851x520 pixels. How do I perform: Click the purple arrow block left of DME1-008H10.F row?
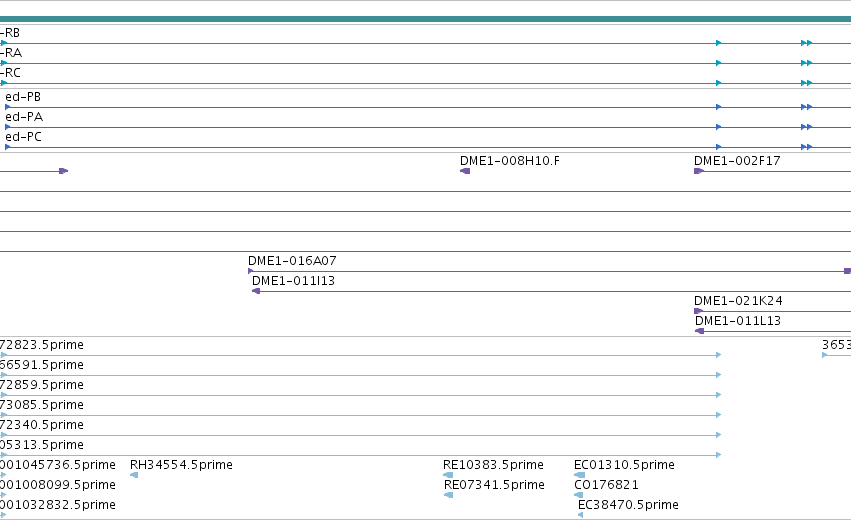(63, 171)
